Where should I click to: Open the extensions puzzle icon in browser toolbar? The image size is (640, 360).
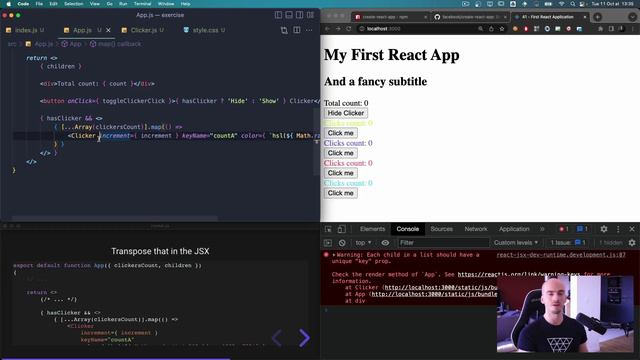[600, 29]
